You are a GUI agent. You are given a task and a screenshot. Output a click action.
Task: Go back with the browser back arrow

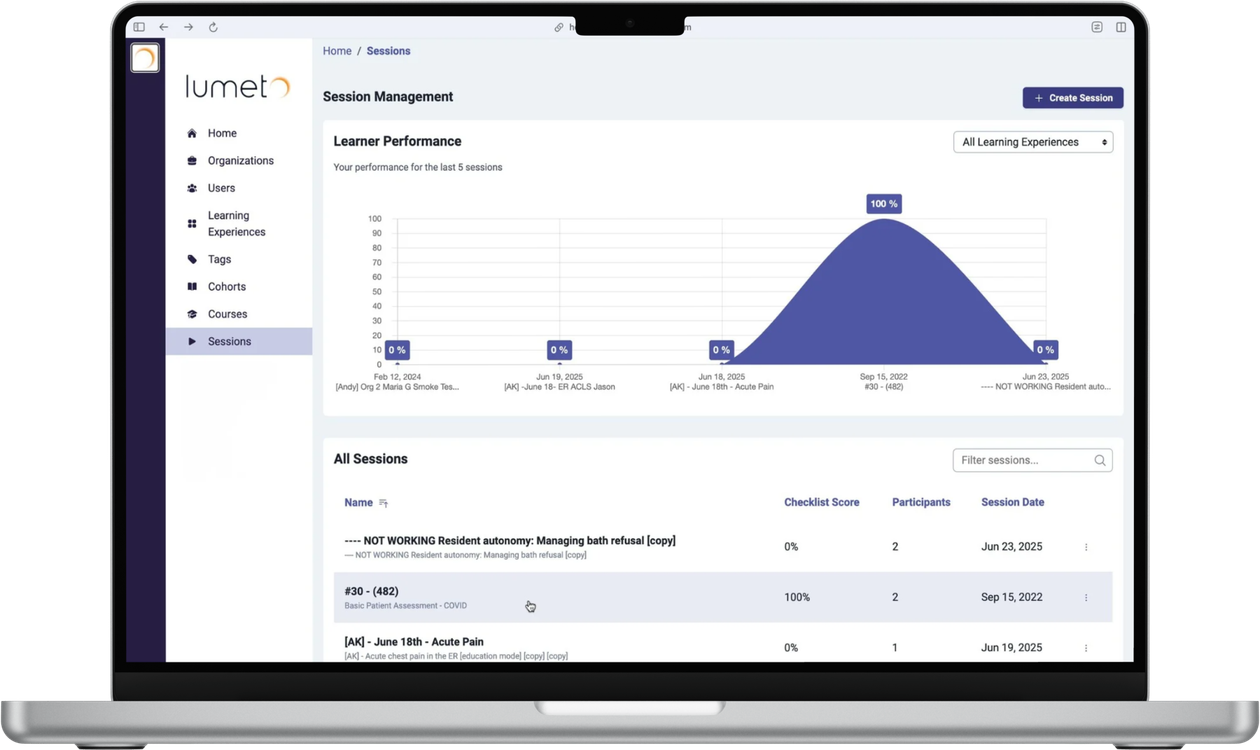click(x=163, y=27)
